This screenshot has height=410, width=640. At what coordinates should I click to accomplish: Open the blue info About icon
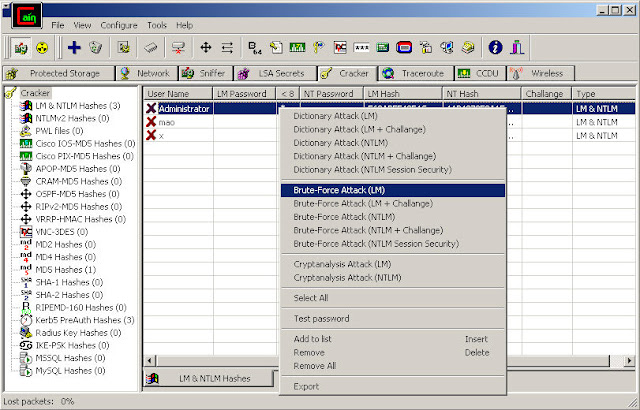tap(495, 48)
